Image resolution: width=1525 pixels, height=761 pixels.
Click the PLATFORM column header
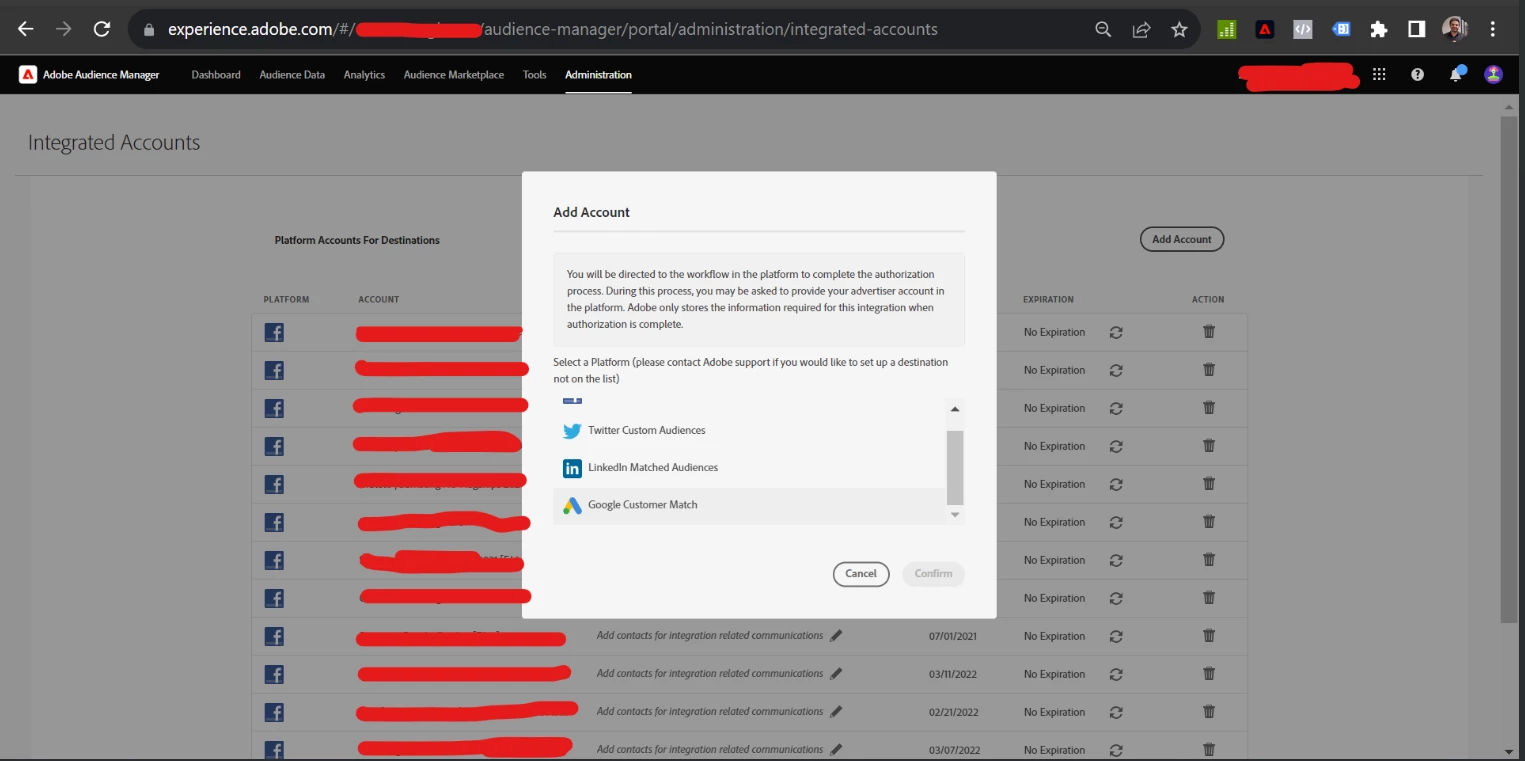coord(286,299)
